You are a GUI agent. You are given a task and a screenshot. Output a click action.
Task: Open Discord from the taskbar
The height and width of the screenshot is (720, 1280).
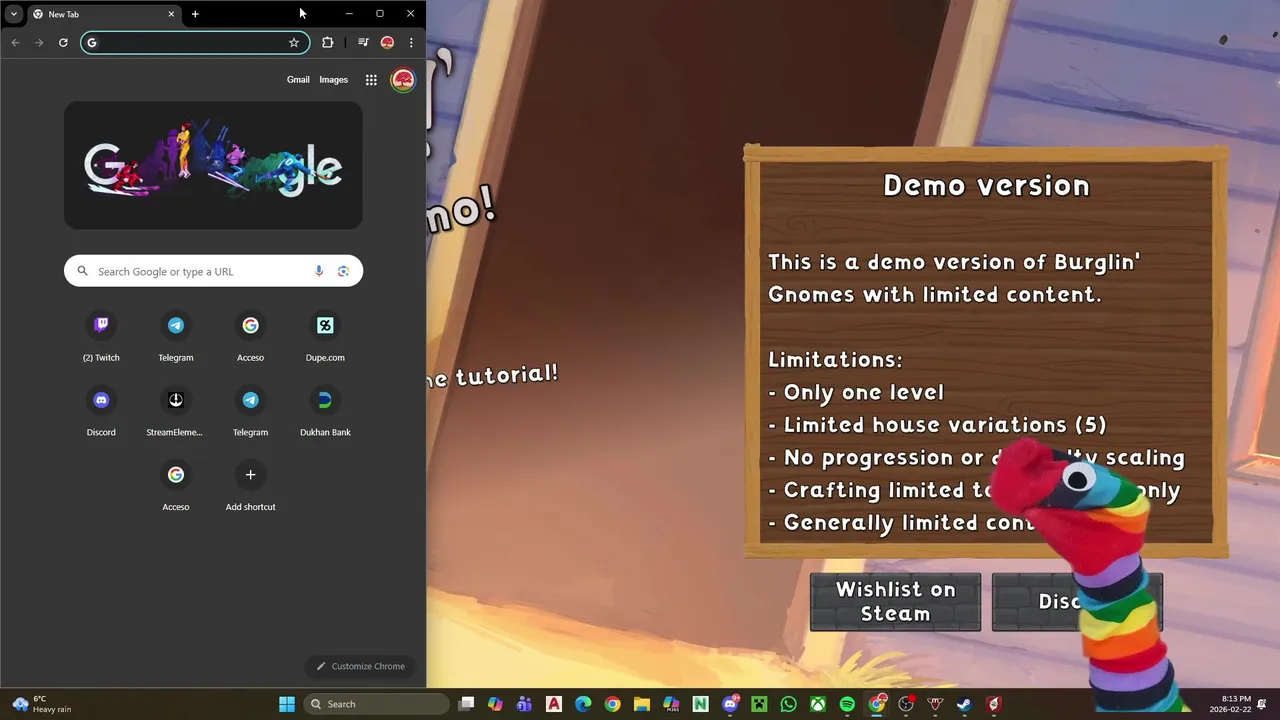(730, 704)
